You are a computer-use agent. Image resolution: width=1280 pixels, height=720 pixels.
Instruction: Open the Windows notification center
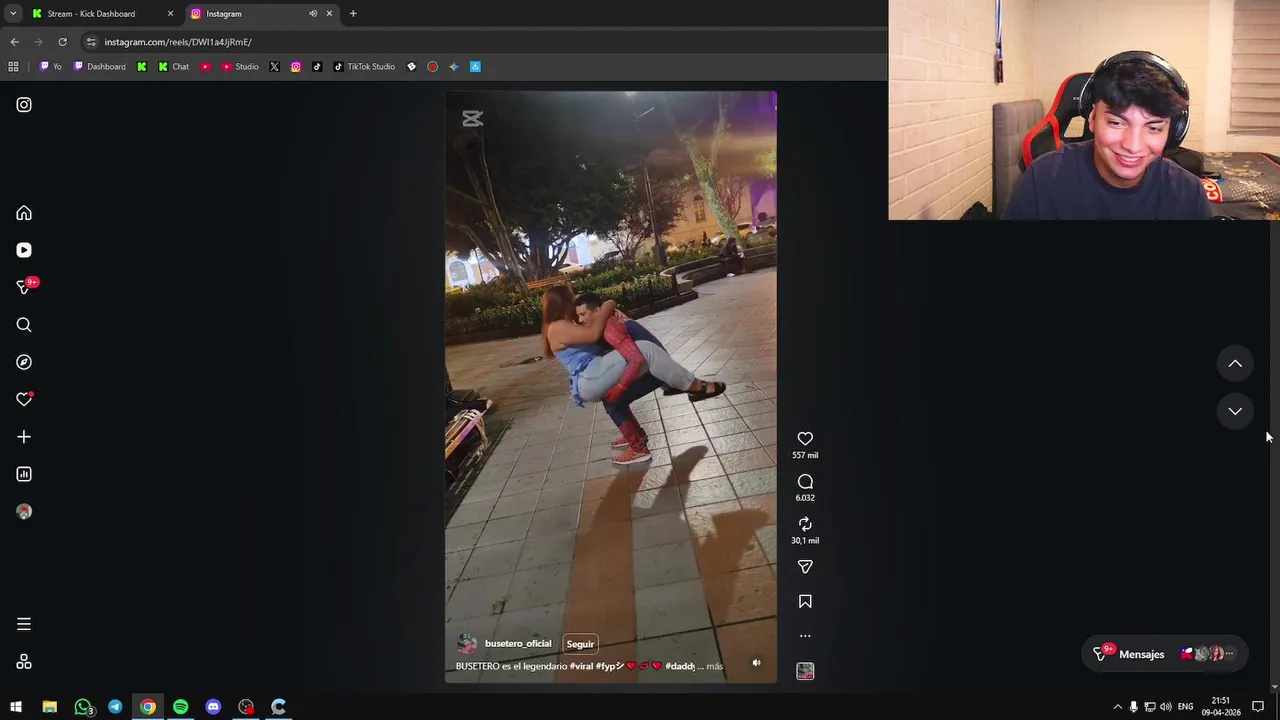pos(1258,707)
